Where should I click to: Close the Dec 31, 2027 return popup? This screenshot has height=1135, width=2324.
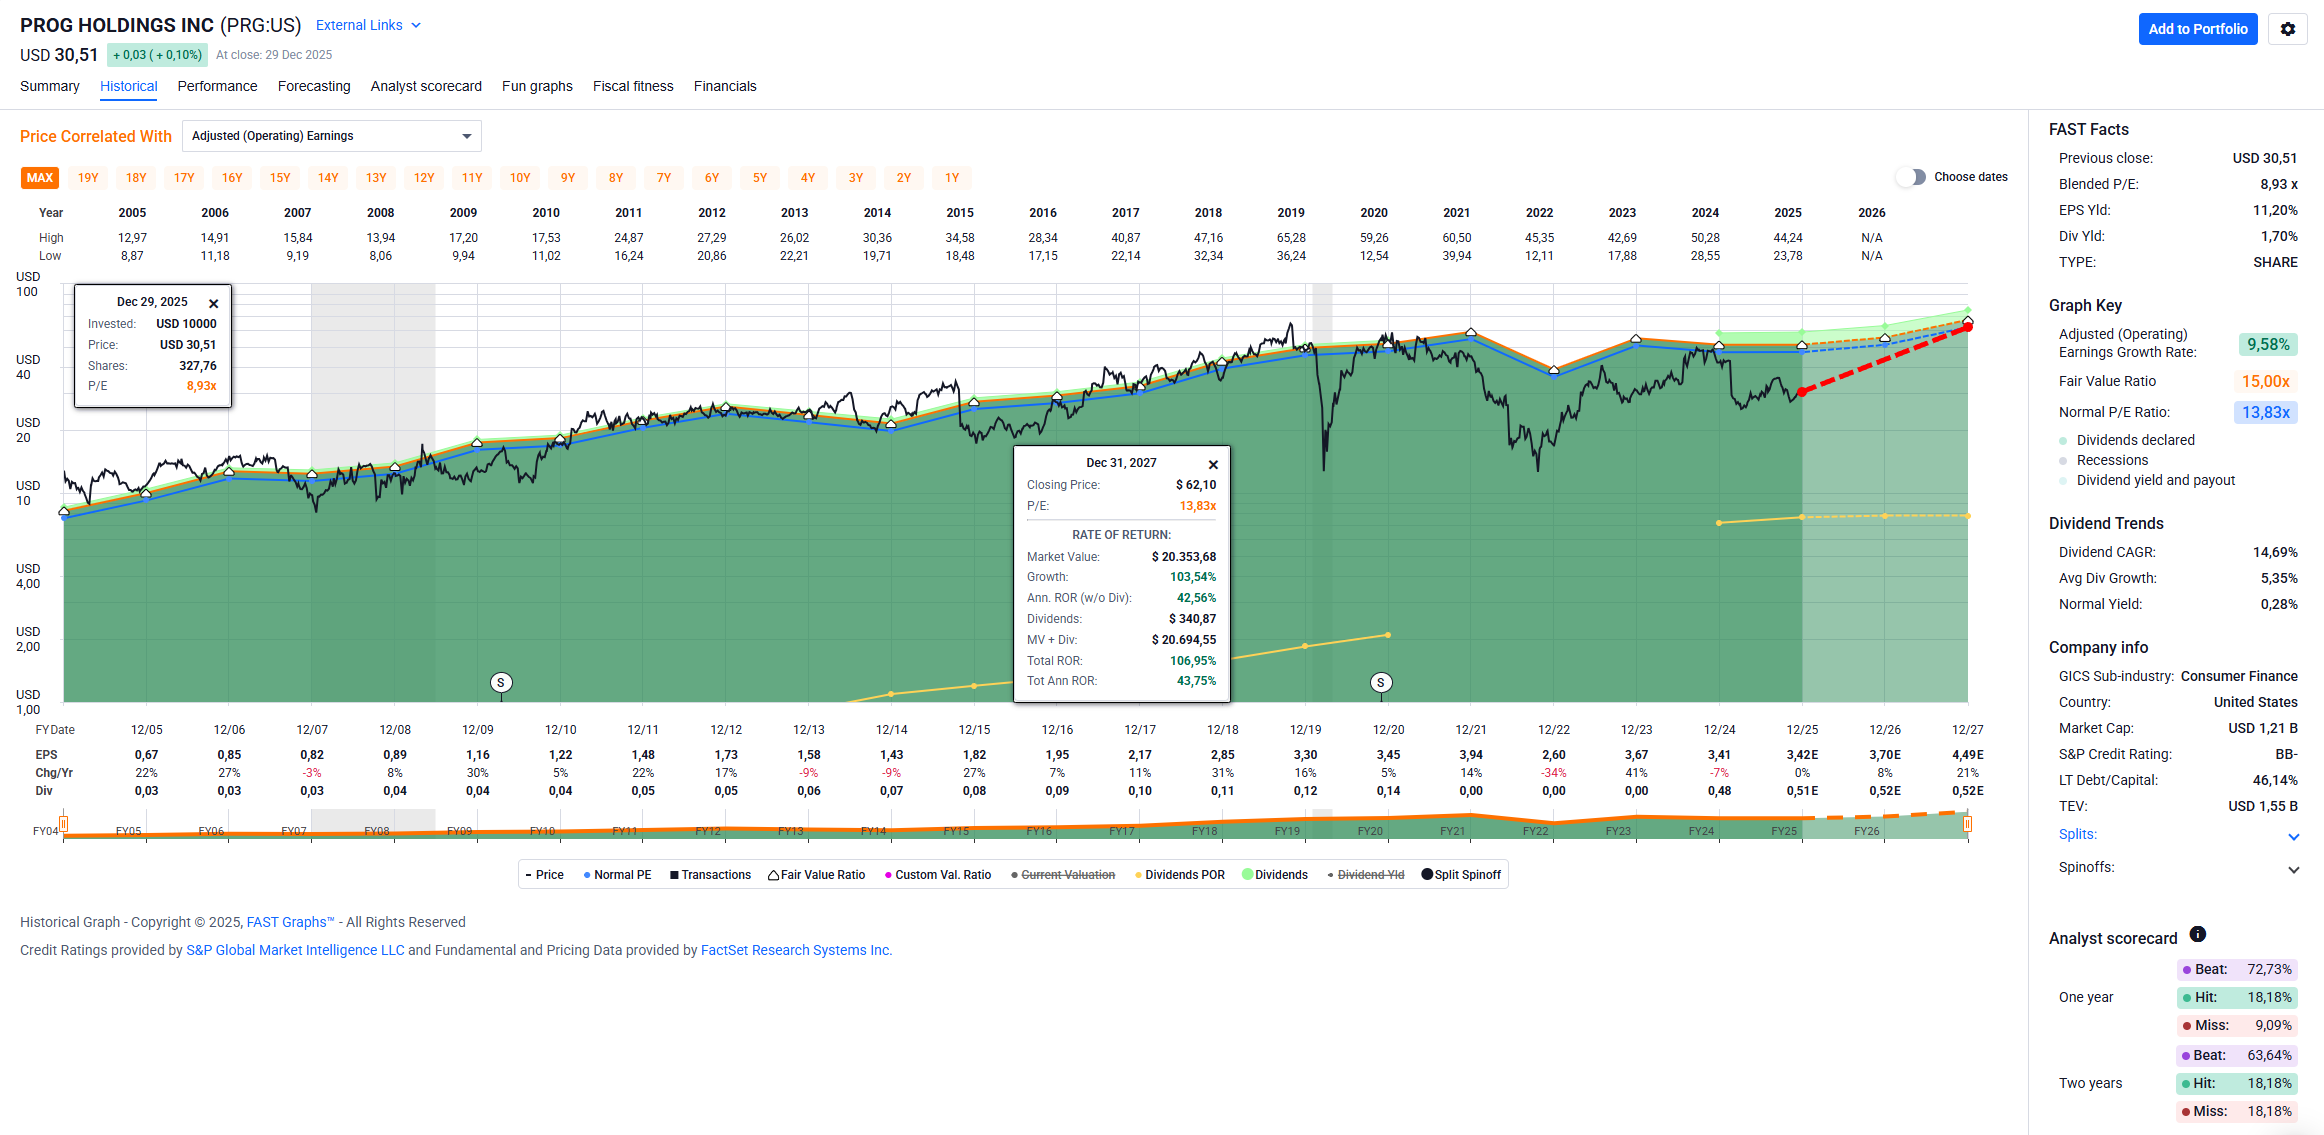pyautogui.click(x=1213, y=464)
